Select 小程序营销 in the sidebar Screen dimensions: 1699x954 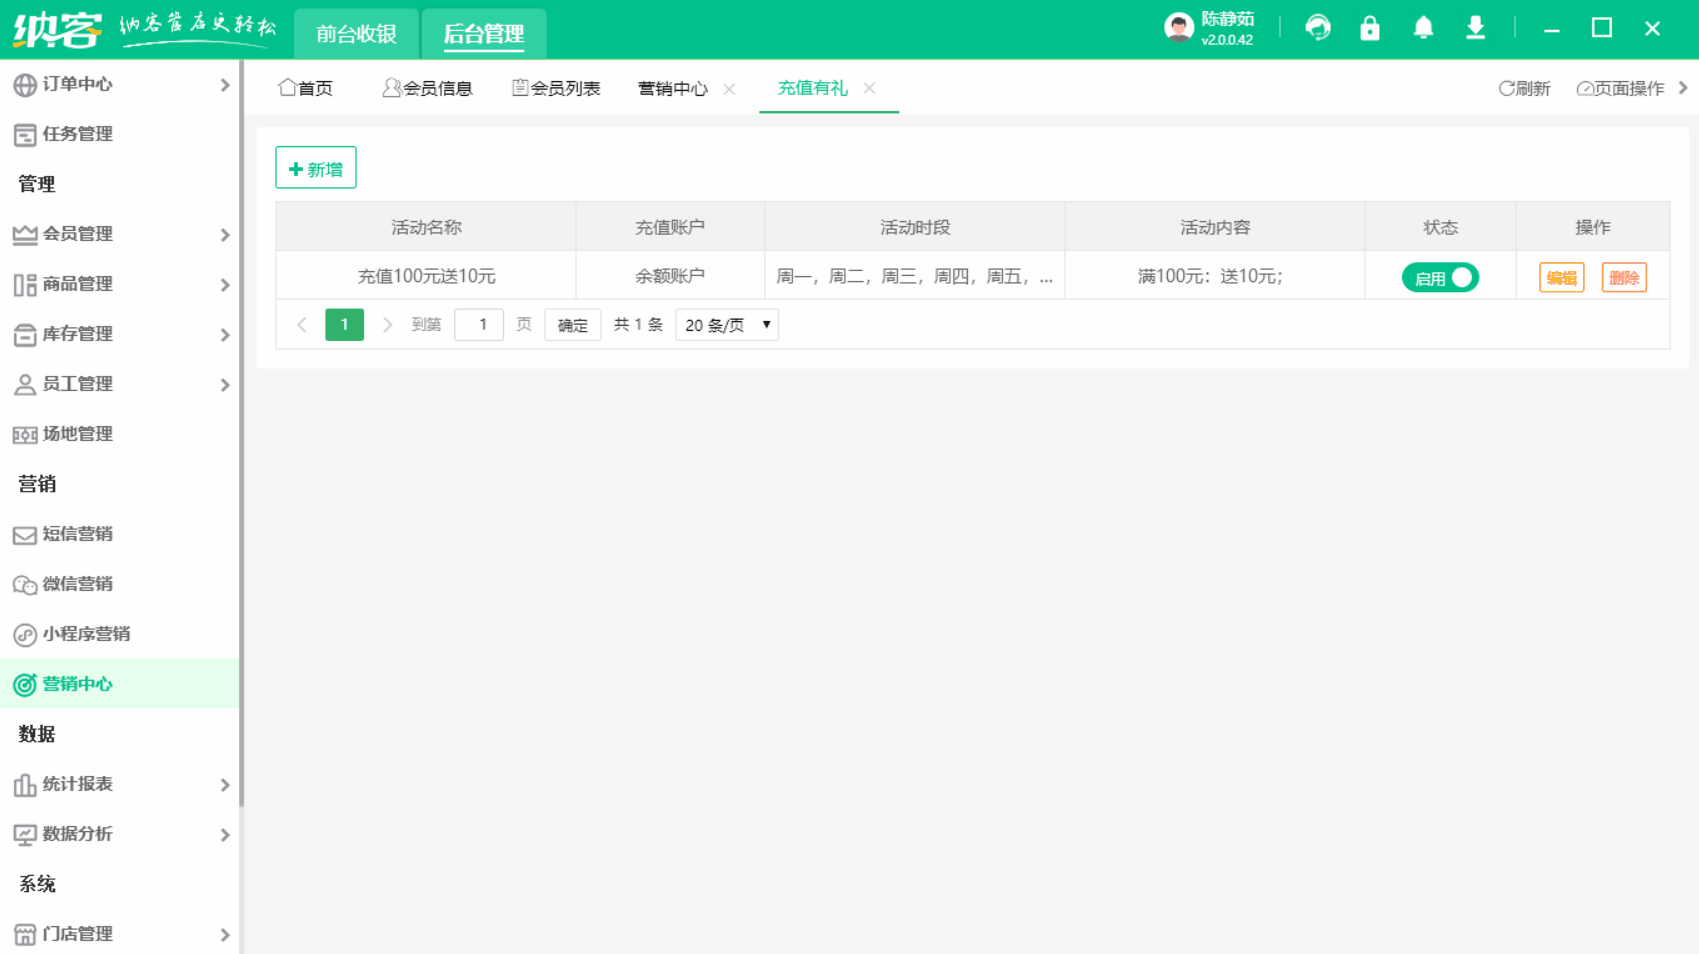(x=84, y=634)
